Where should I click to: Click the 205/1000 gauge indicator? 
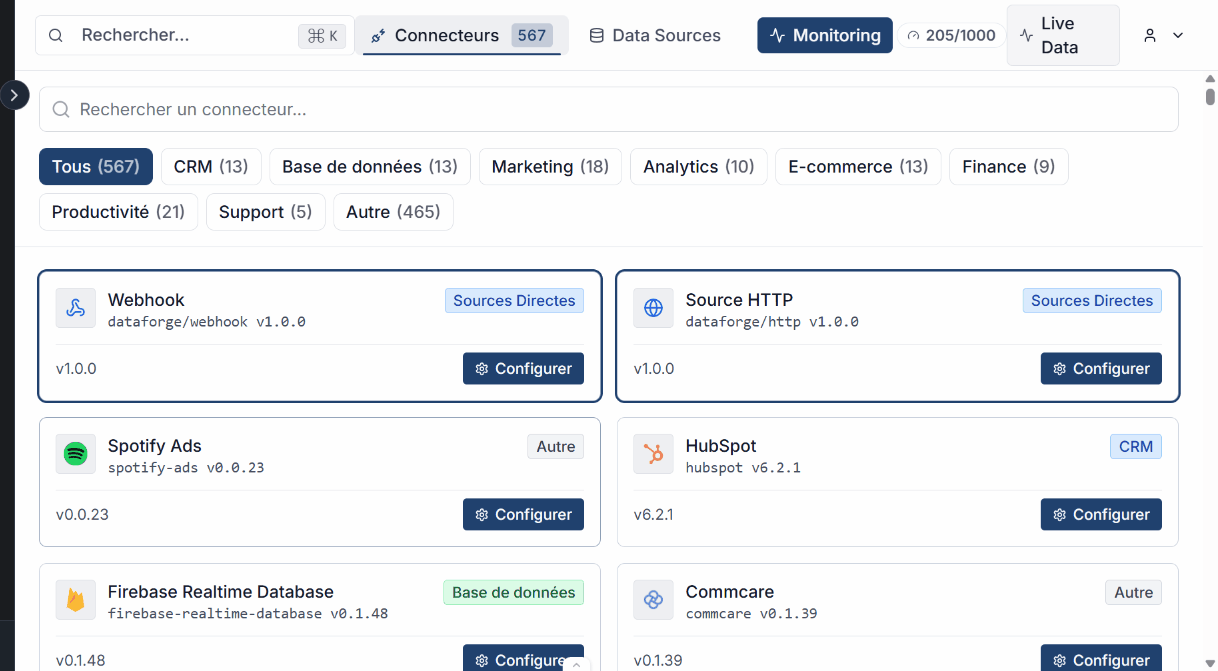(x=951, y=34)
